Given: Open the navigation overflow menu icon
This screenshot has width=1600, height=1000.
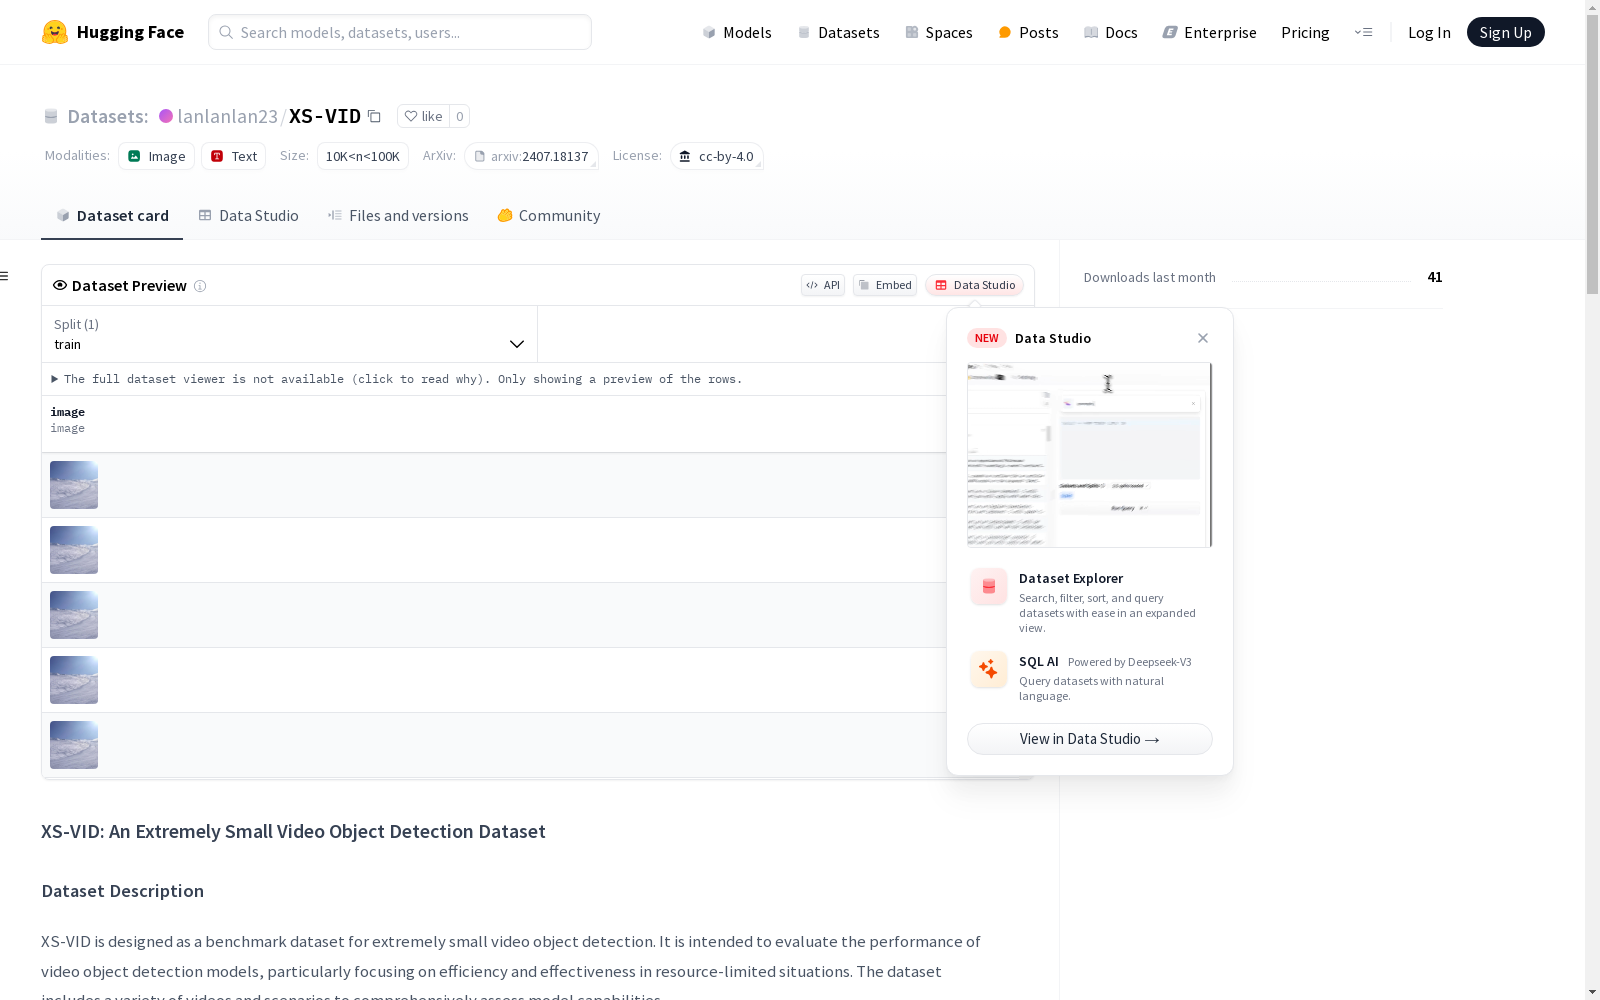Looking at the screenshot, I should [x=1363, y=32].
